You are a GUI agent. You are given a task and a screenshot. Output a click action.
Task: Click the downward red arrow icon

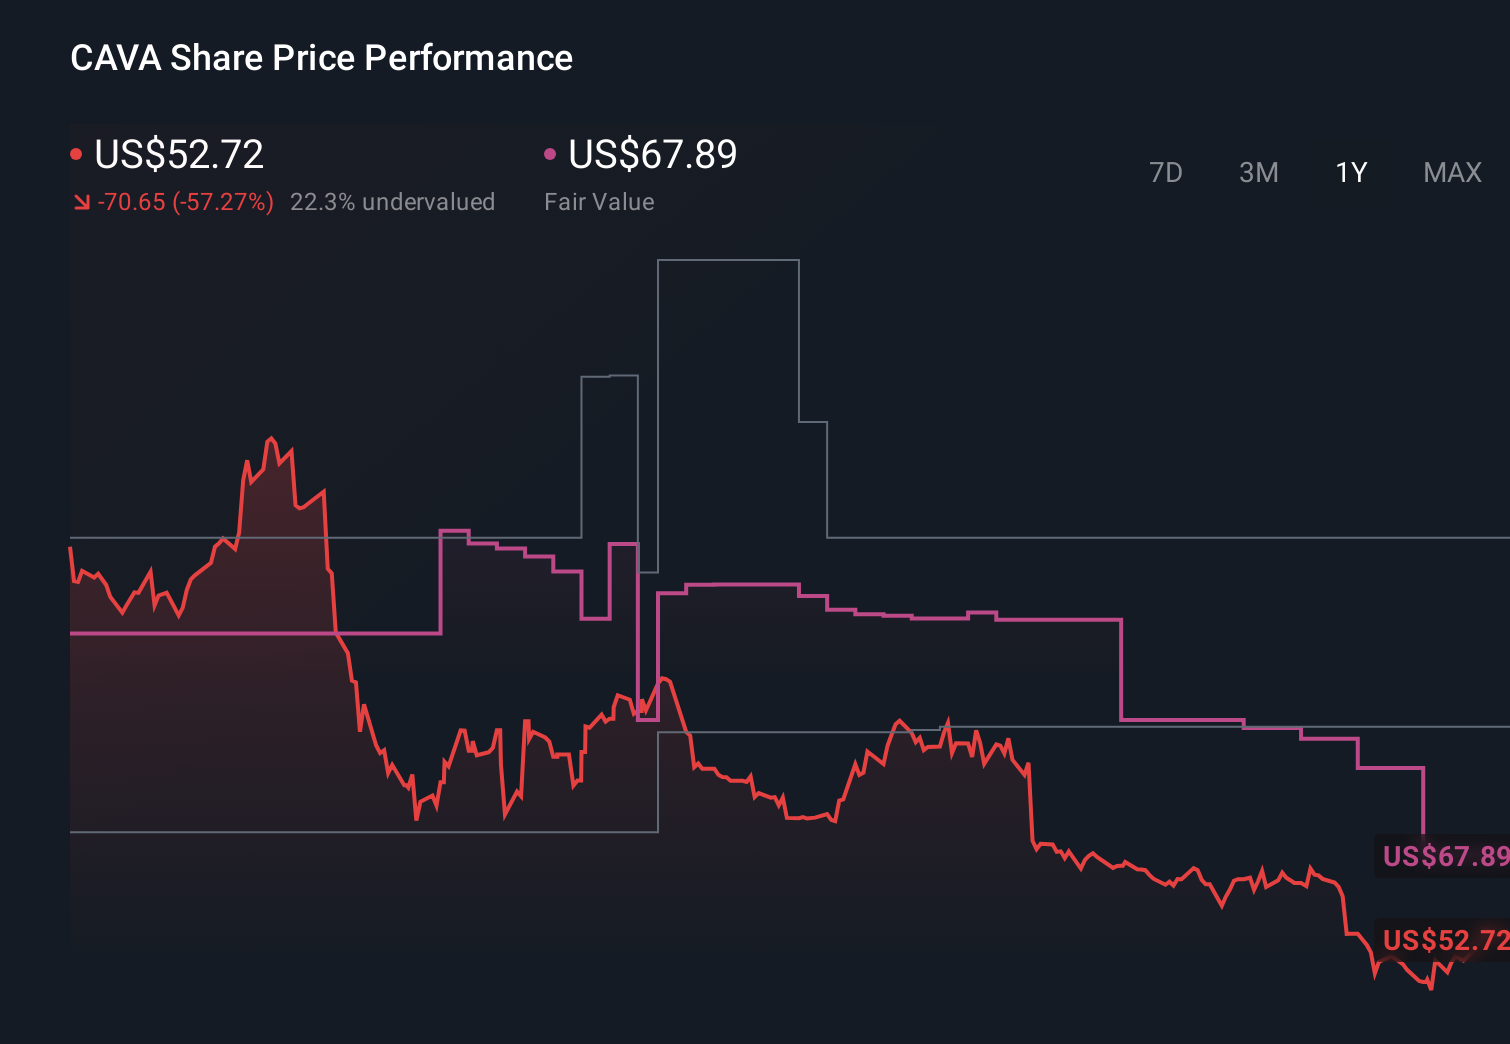coord(82,201)
